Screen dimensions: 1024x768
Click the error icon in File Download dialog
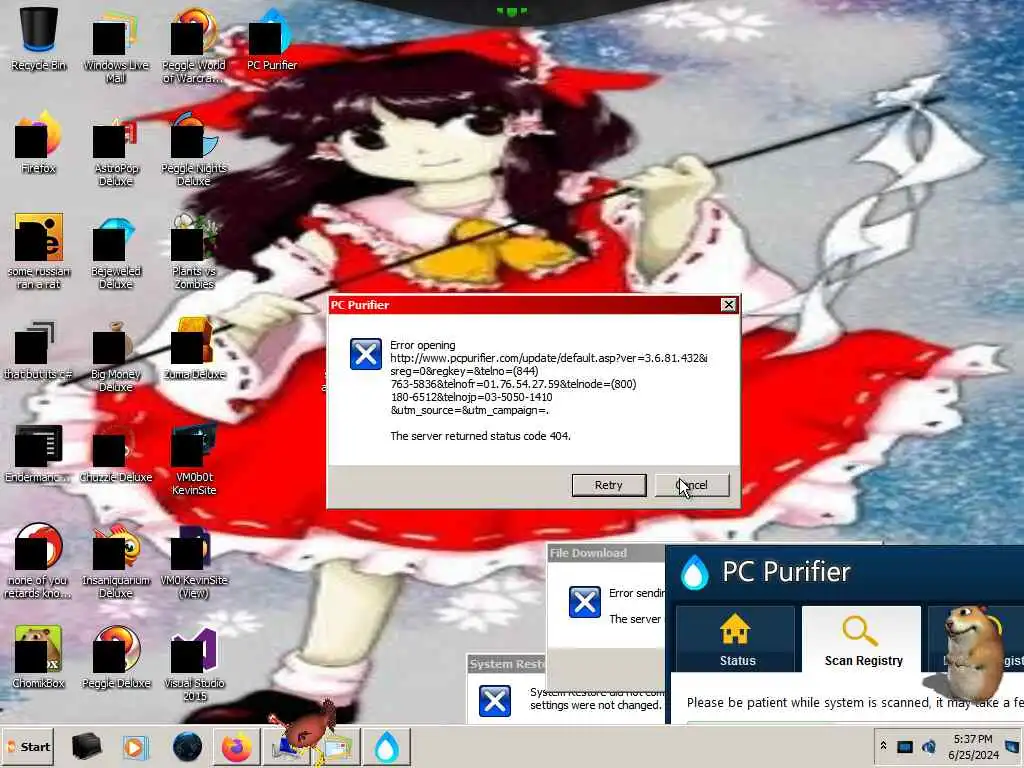click(584, 602)
